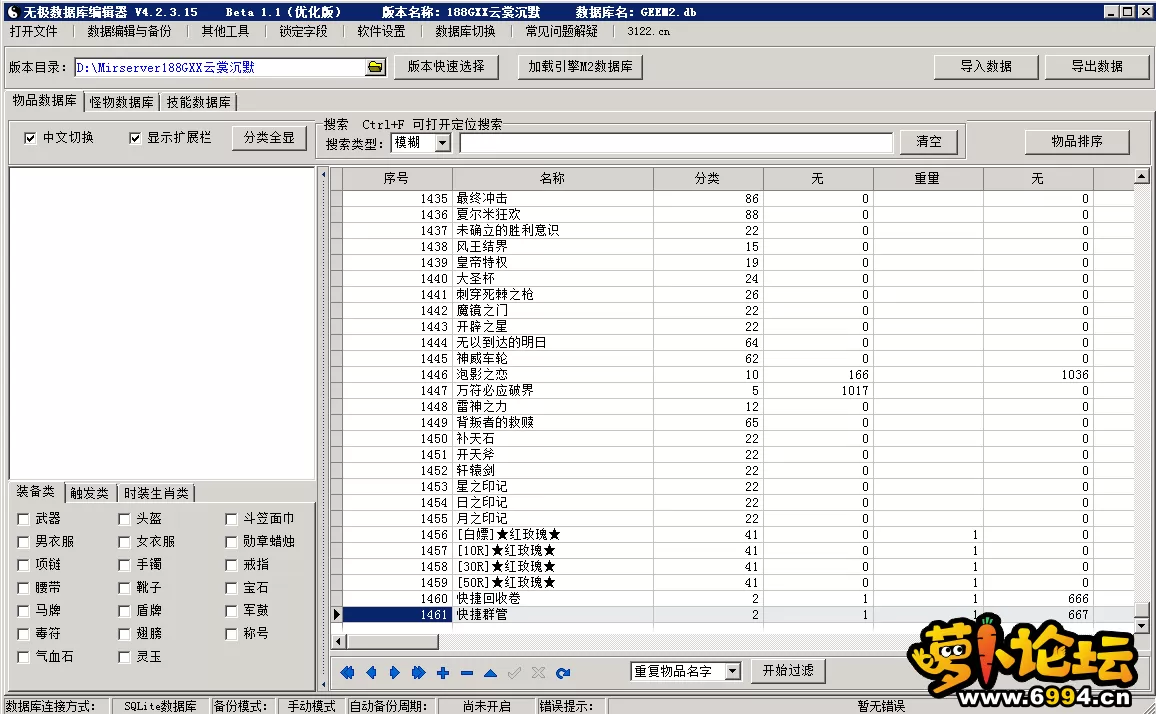Image resolution: width=1156 pixels, height=714 pixels.
Task: Click the edit record triangle icon
Action: [x=490, y=672]
